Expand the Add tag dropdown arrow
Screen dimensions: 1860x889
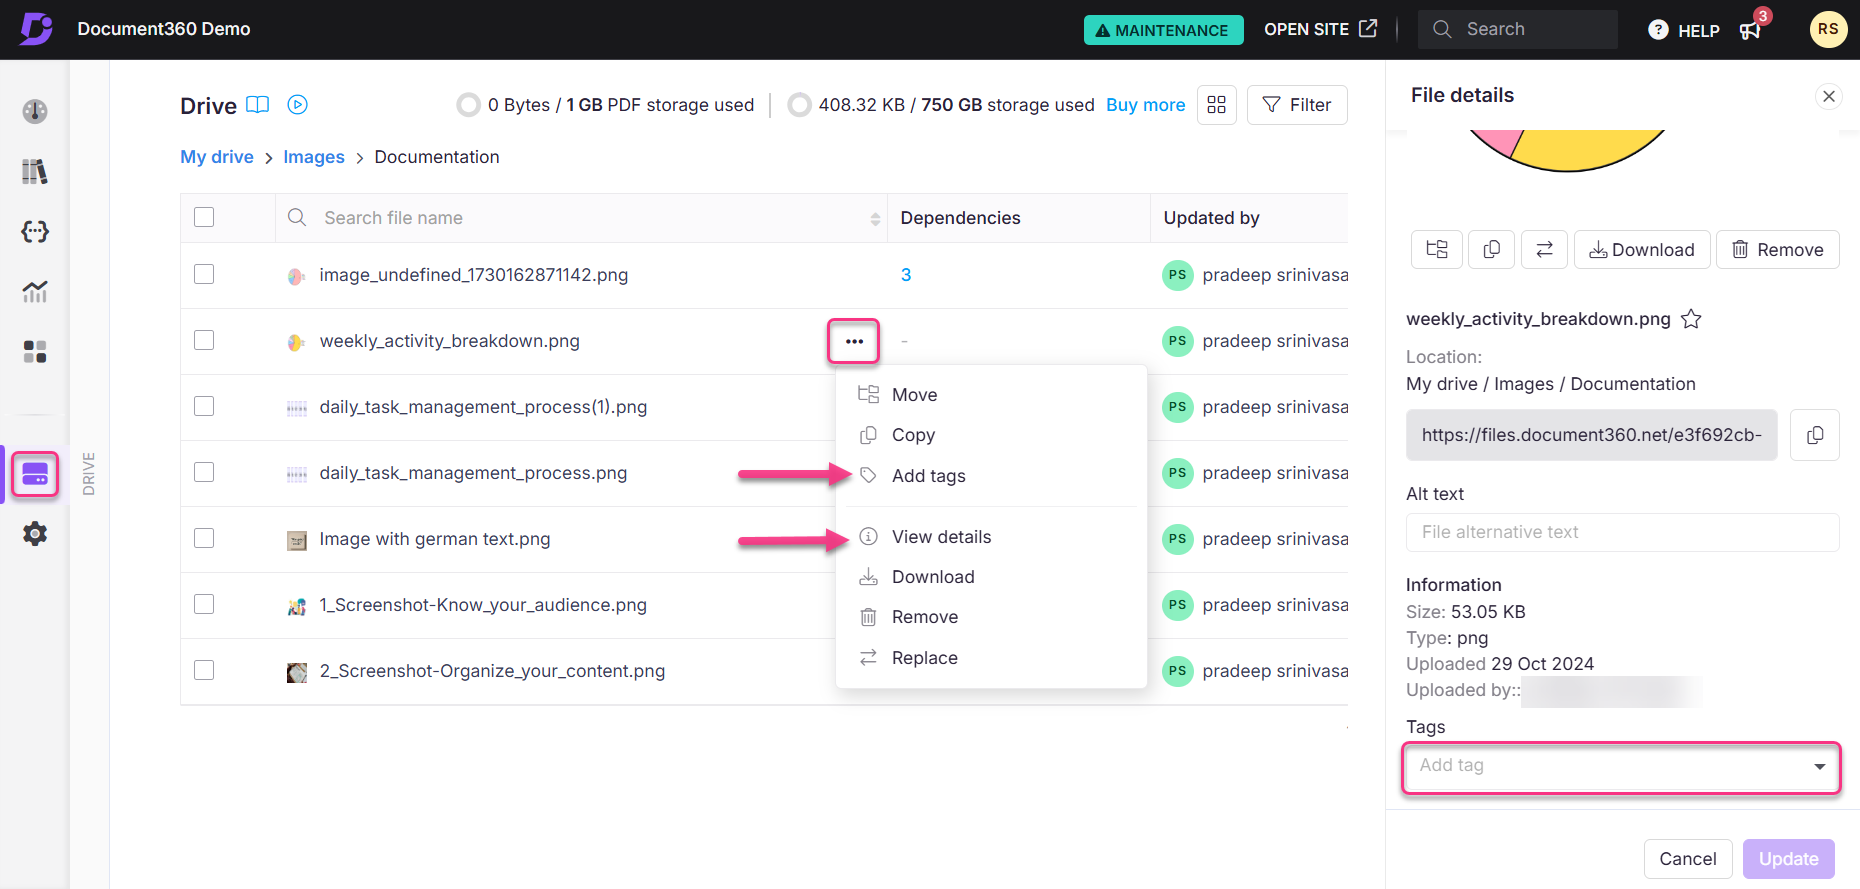pyautogui.click(x=1819, y=766)
